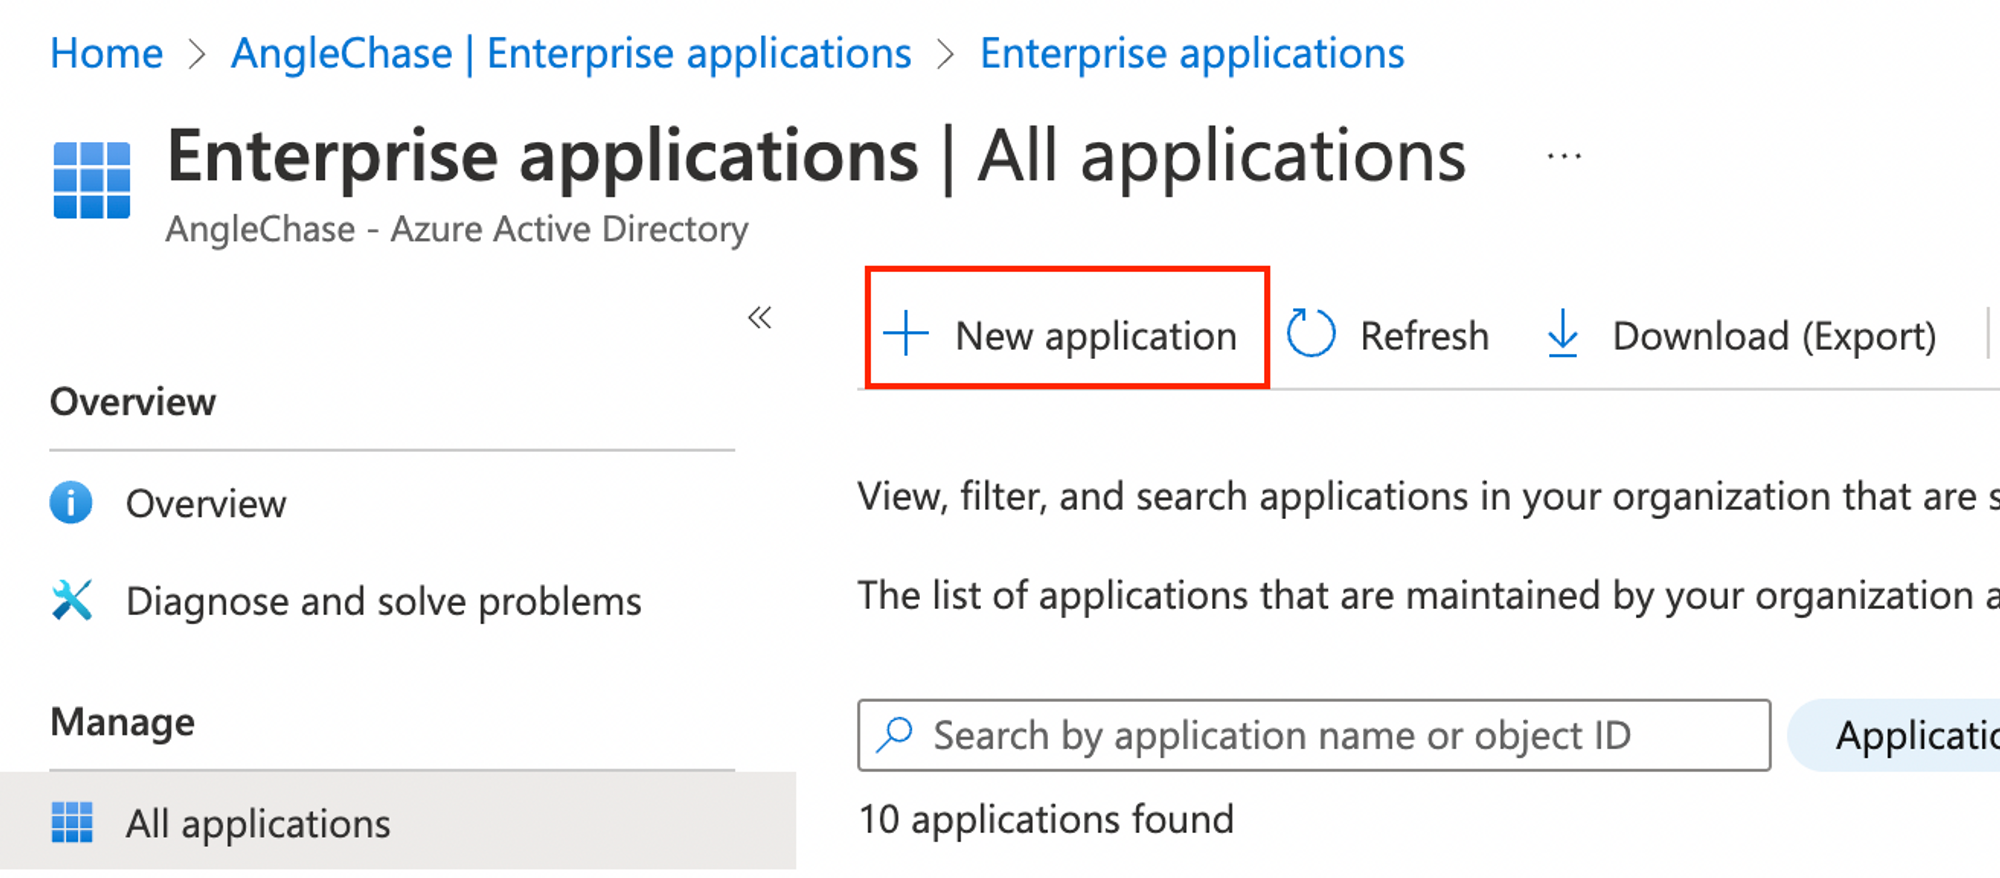This screenshot has height=878, width=2000.
Task: Open AngleChase | Enterprise applications breadcrumb
Action: (571, 53)
